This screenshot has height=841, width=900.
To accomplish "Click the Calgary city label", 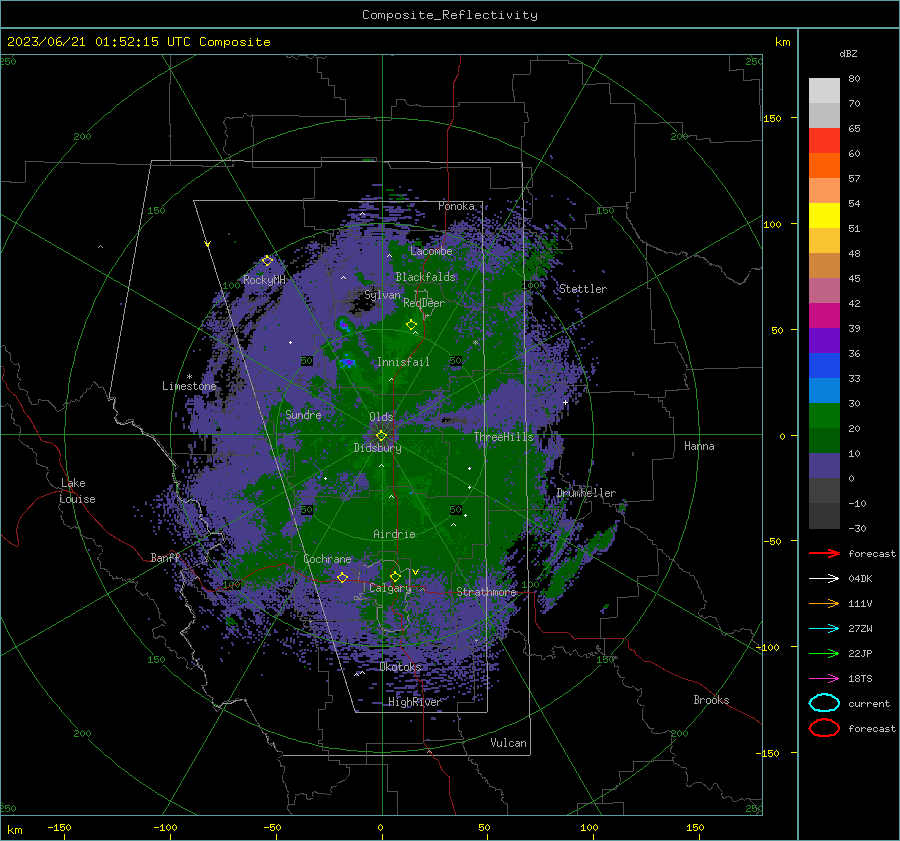I will tap(390, 588).
